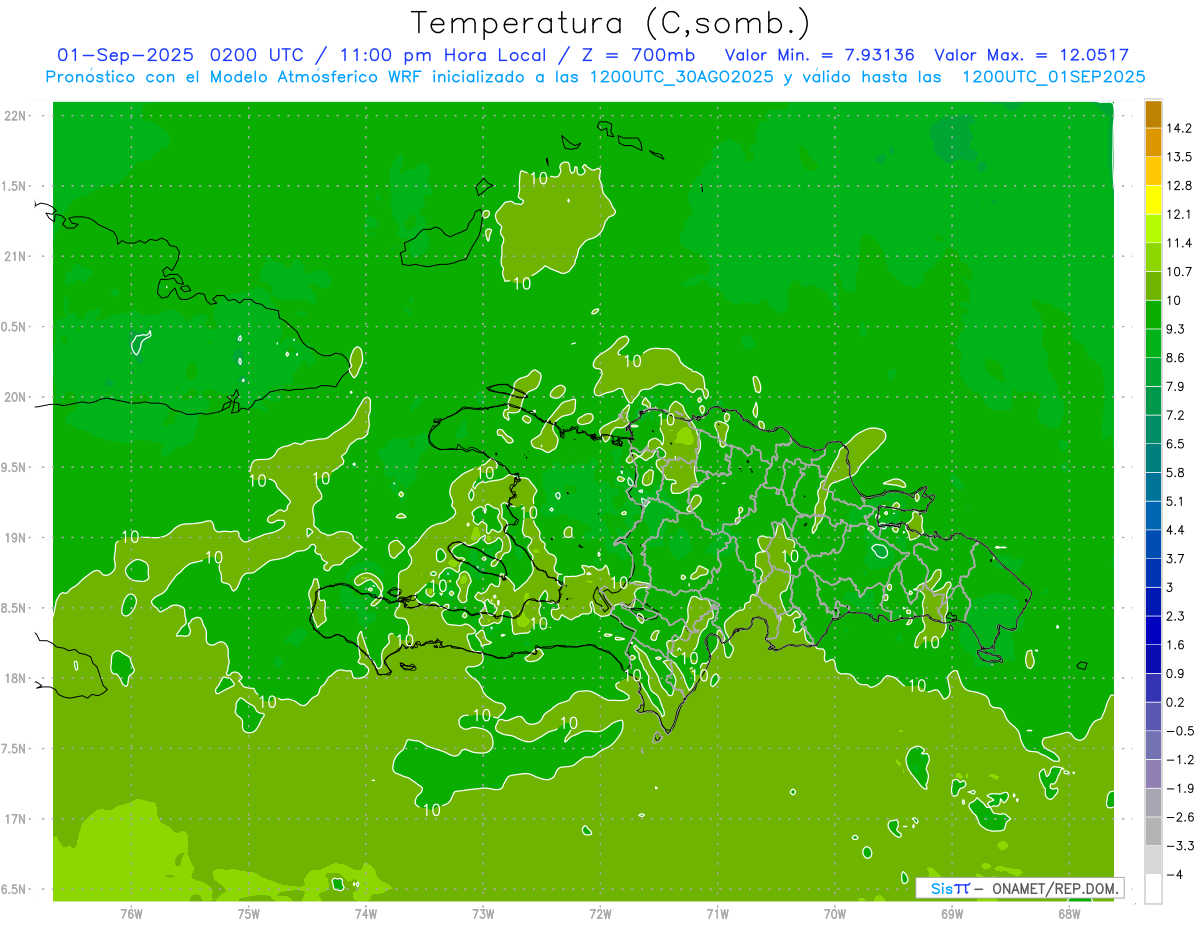The width and height of the screenshot is (1200, 927).
Task: Click the '-0.5' color scale value
Action: tap(1180, 731)
